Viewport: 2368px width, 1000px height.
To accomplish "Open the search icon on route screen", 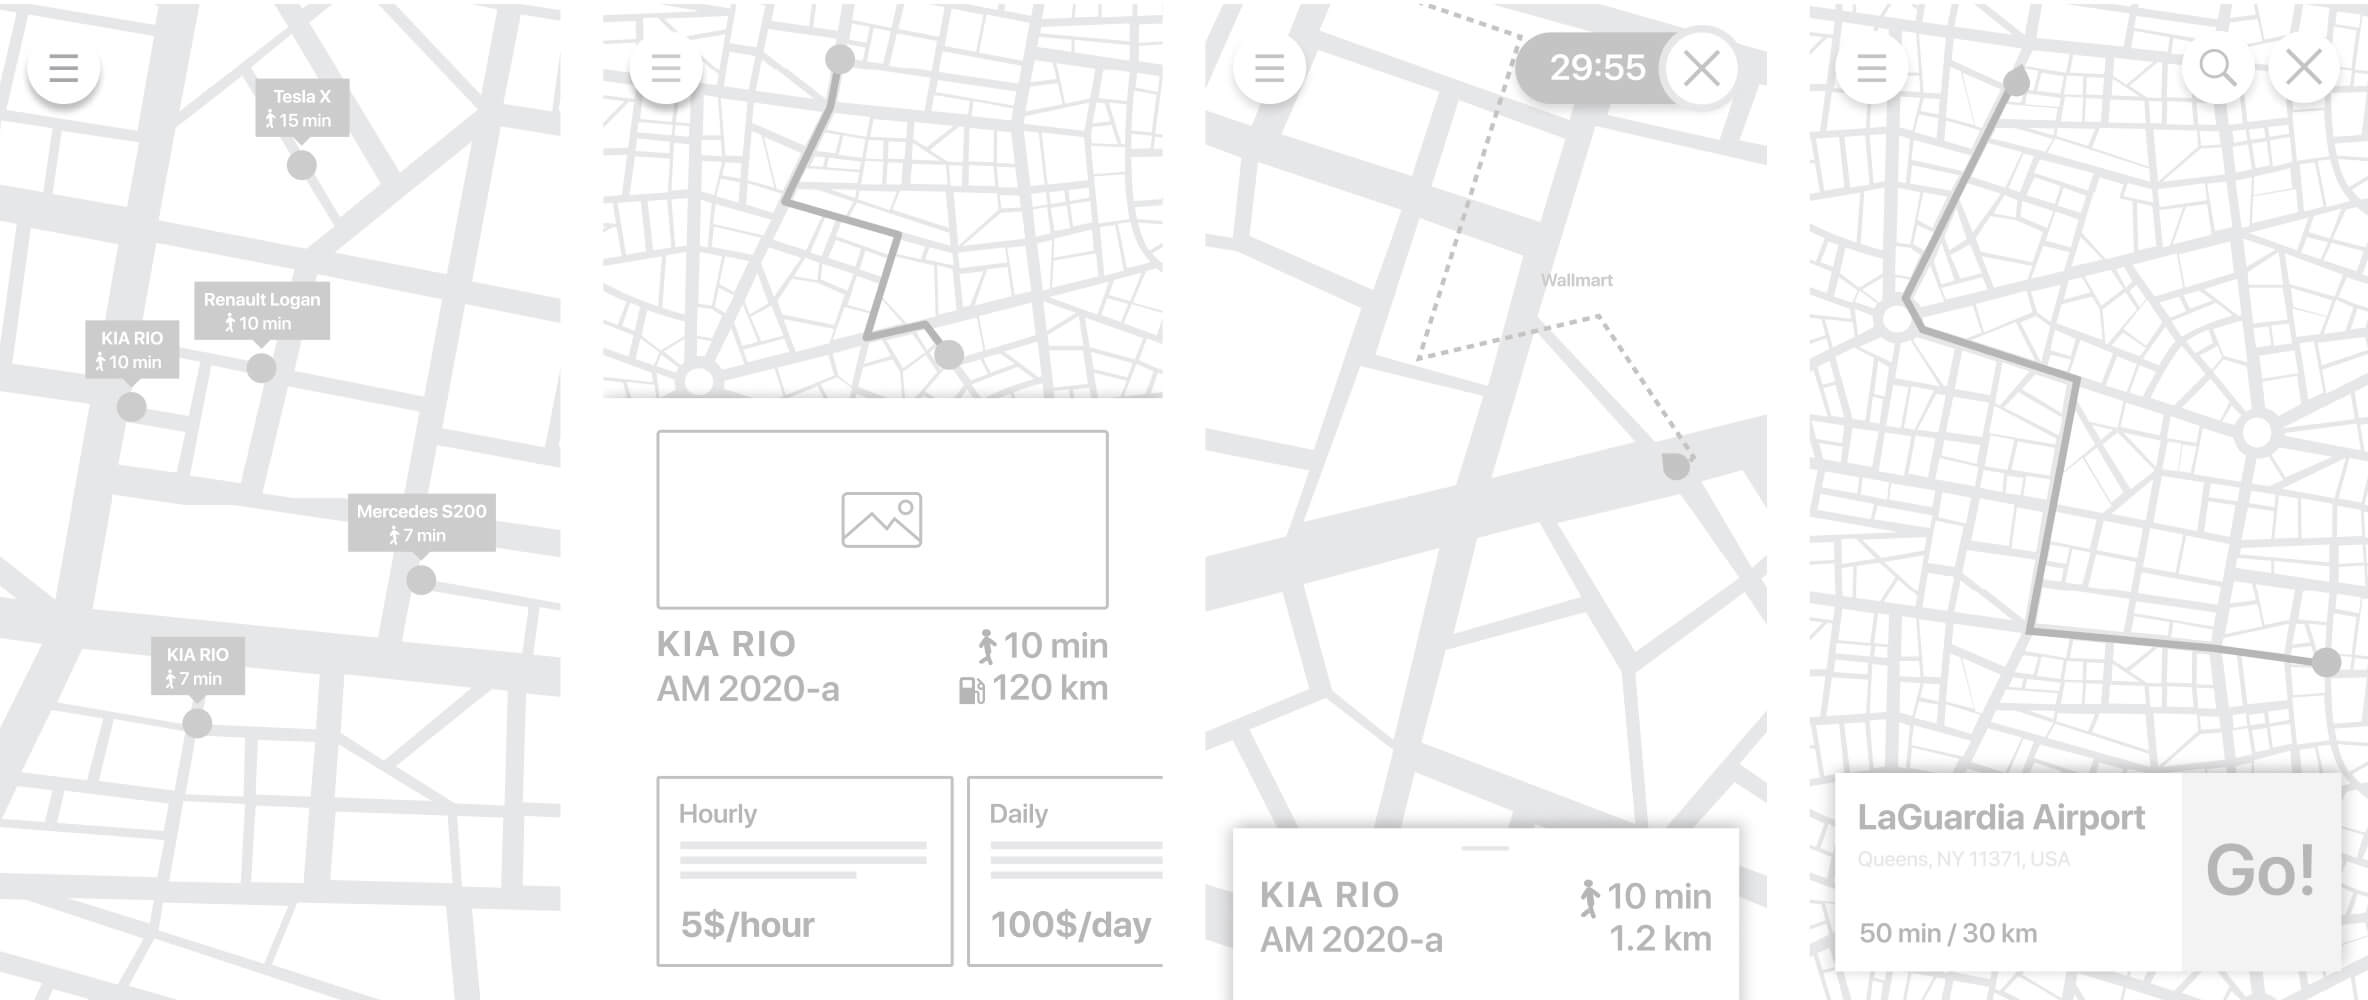I will 2217,68.
